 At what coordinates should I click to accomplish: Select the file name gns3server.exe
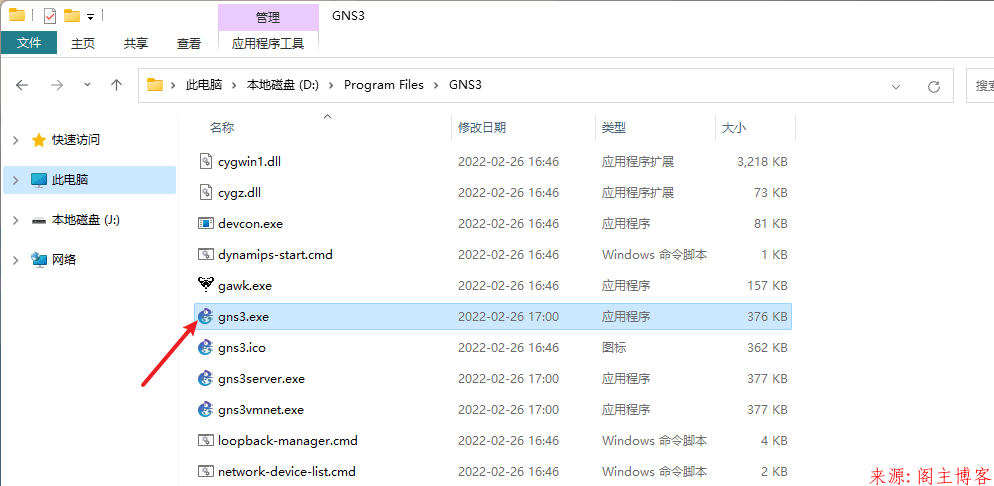tap(261, 379)
